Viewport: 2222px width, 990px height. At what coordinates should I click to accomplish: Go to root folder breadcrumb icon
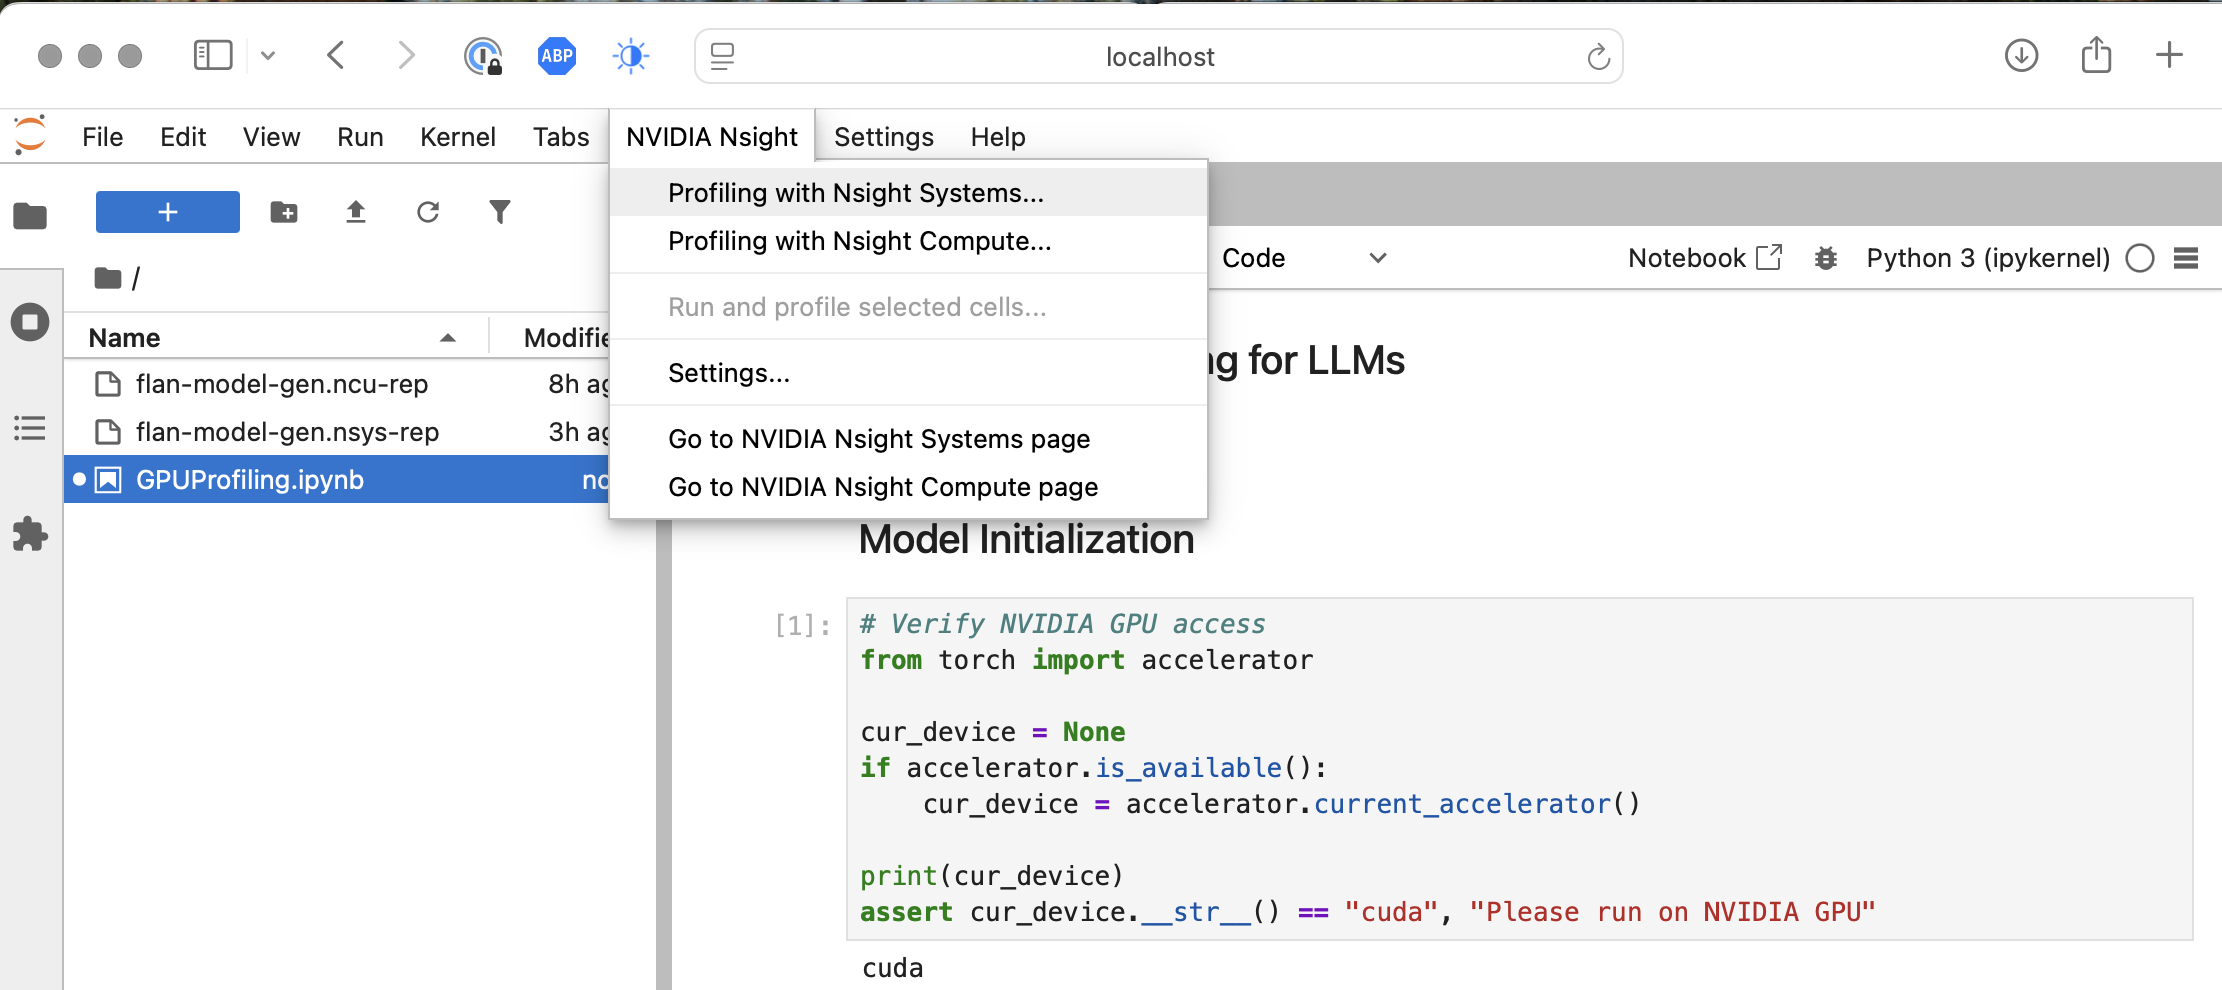tap(108, 278)
